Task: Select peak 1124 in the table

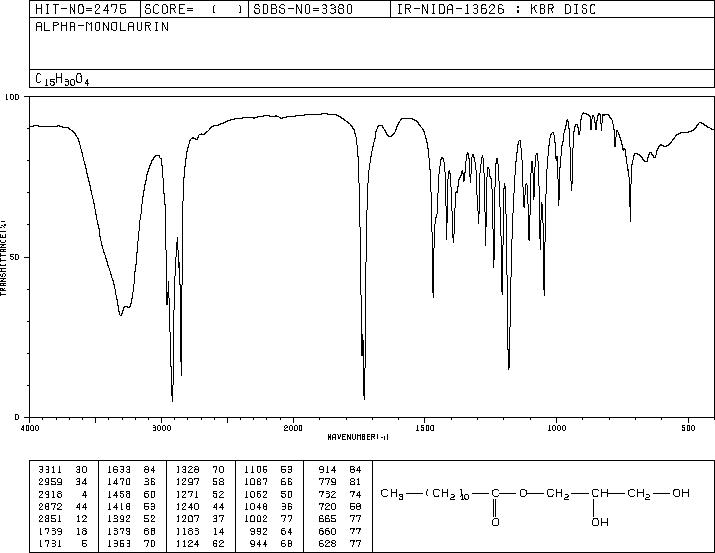Action: (x=200, y=544)
